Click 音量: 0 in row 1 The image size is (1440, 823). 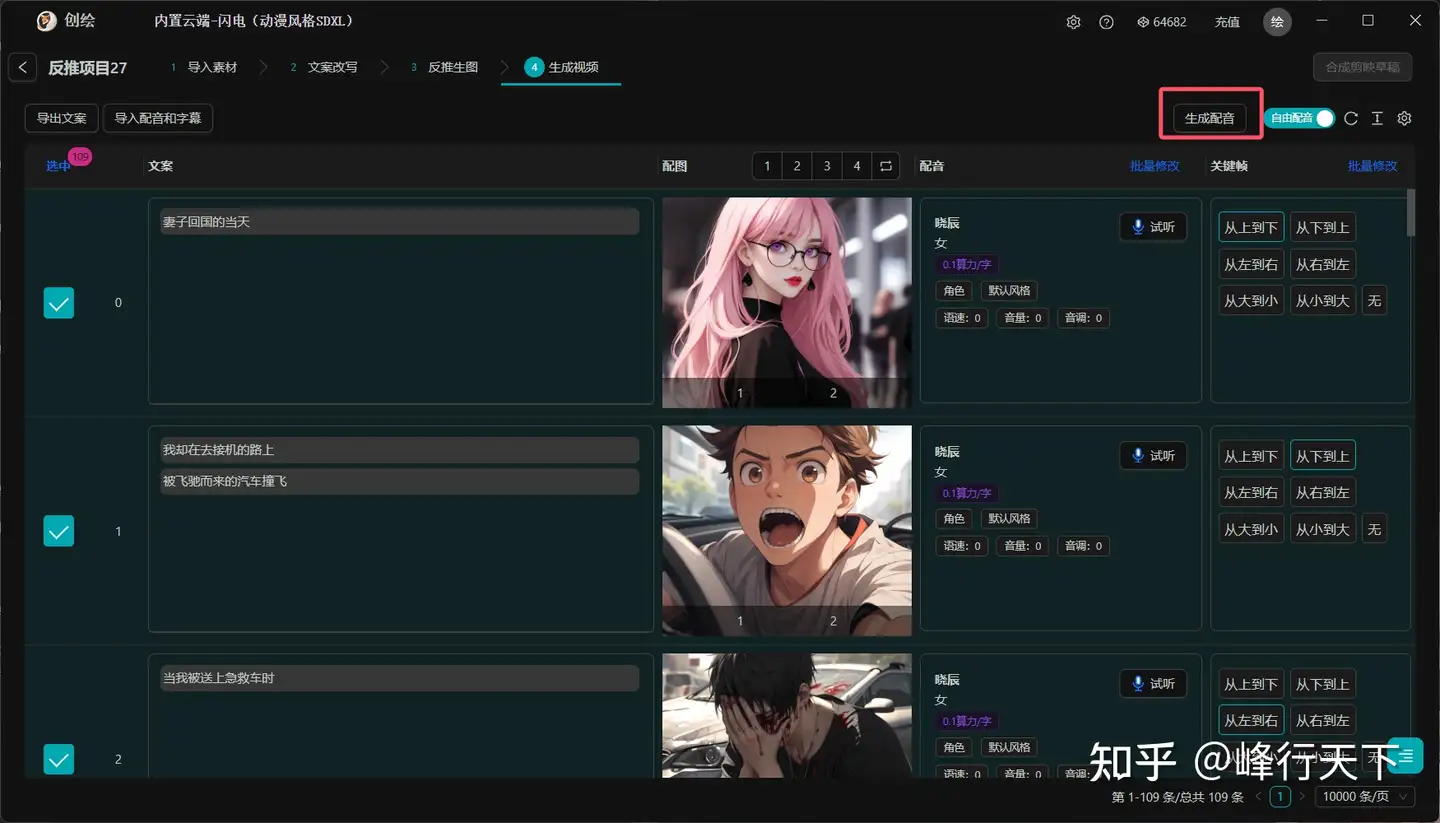click(x=1023, y=546)
